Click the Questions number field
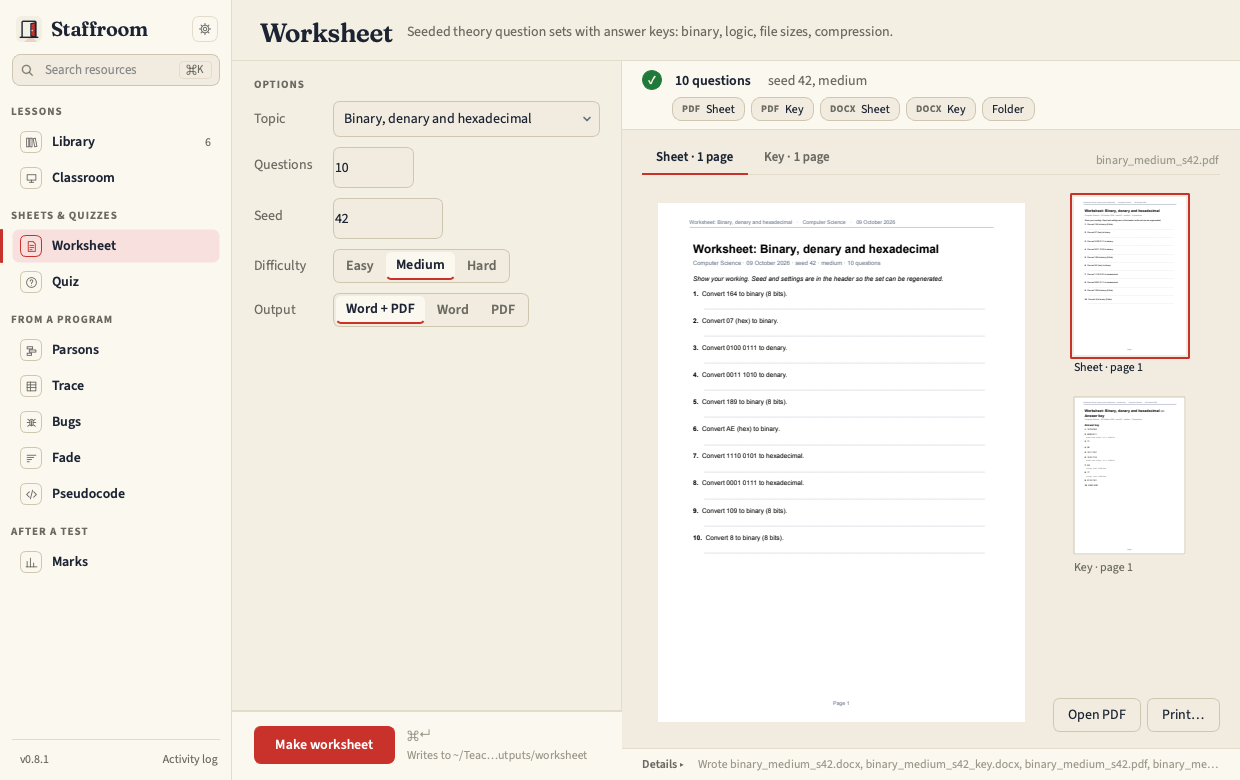1240x780 pixels. (x=373, y=167)
